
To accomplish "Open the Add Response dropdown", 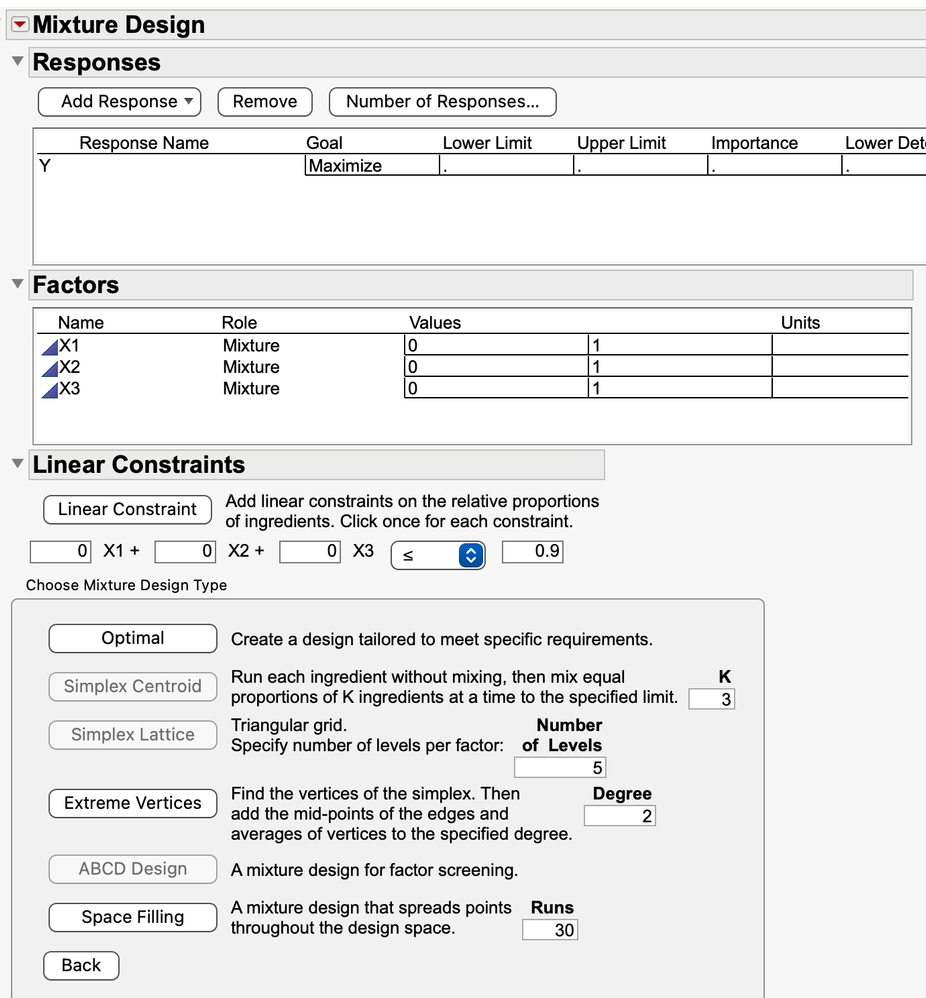I will tap(119, 101).
